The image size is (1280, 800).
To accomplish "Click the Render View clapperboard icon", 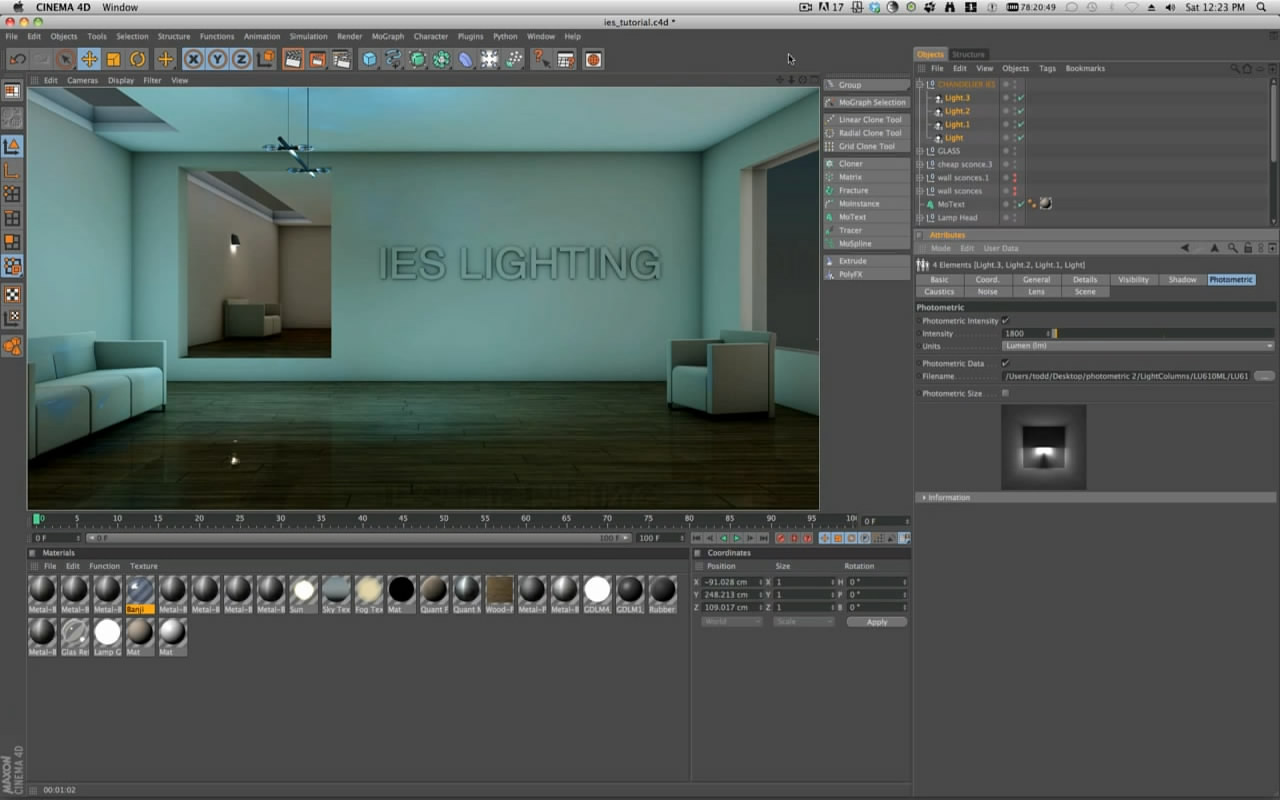I will pos(293,59).
